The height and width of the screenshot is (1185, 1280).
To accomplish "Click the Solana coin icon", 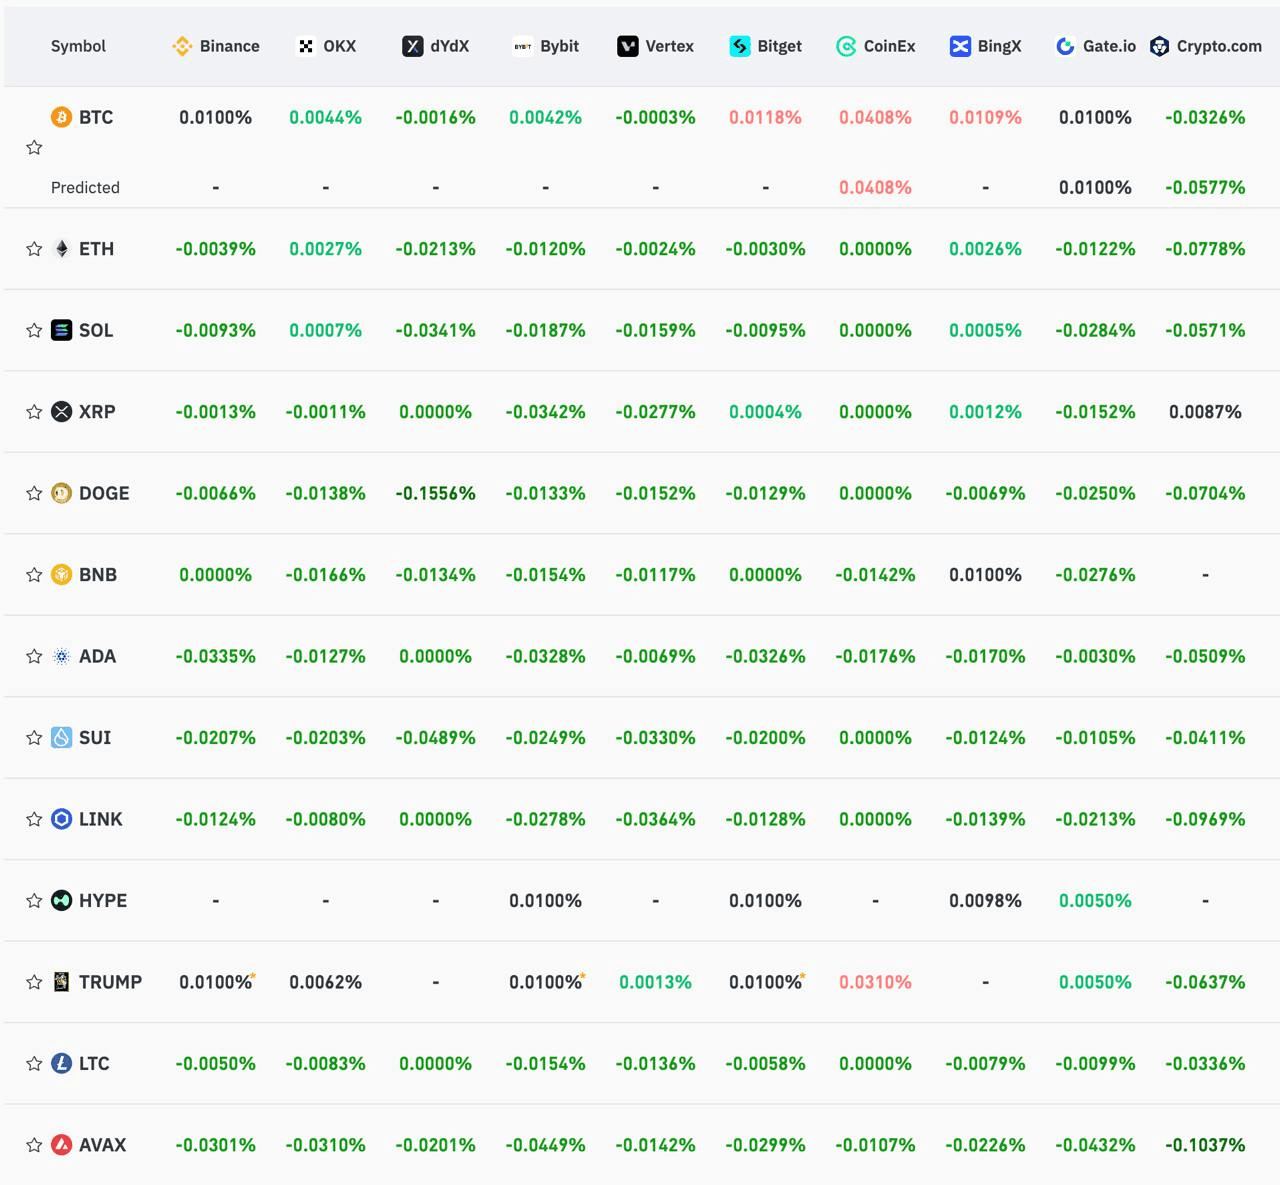I will tap(62, 330).
